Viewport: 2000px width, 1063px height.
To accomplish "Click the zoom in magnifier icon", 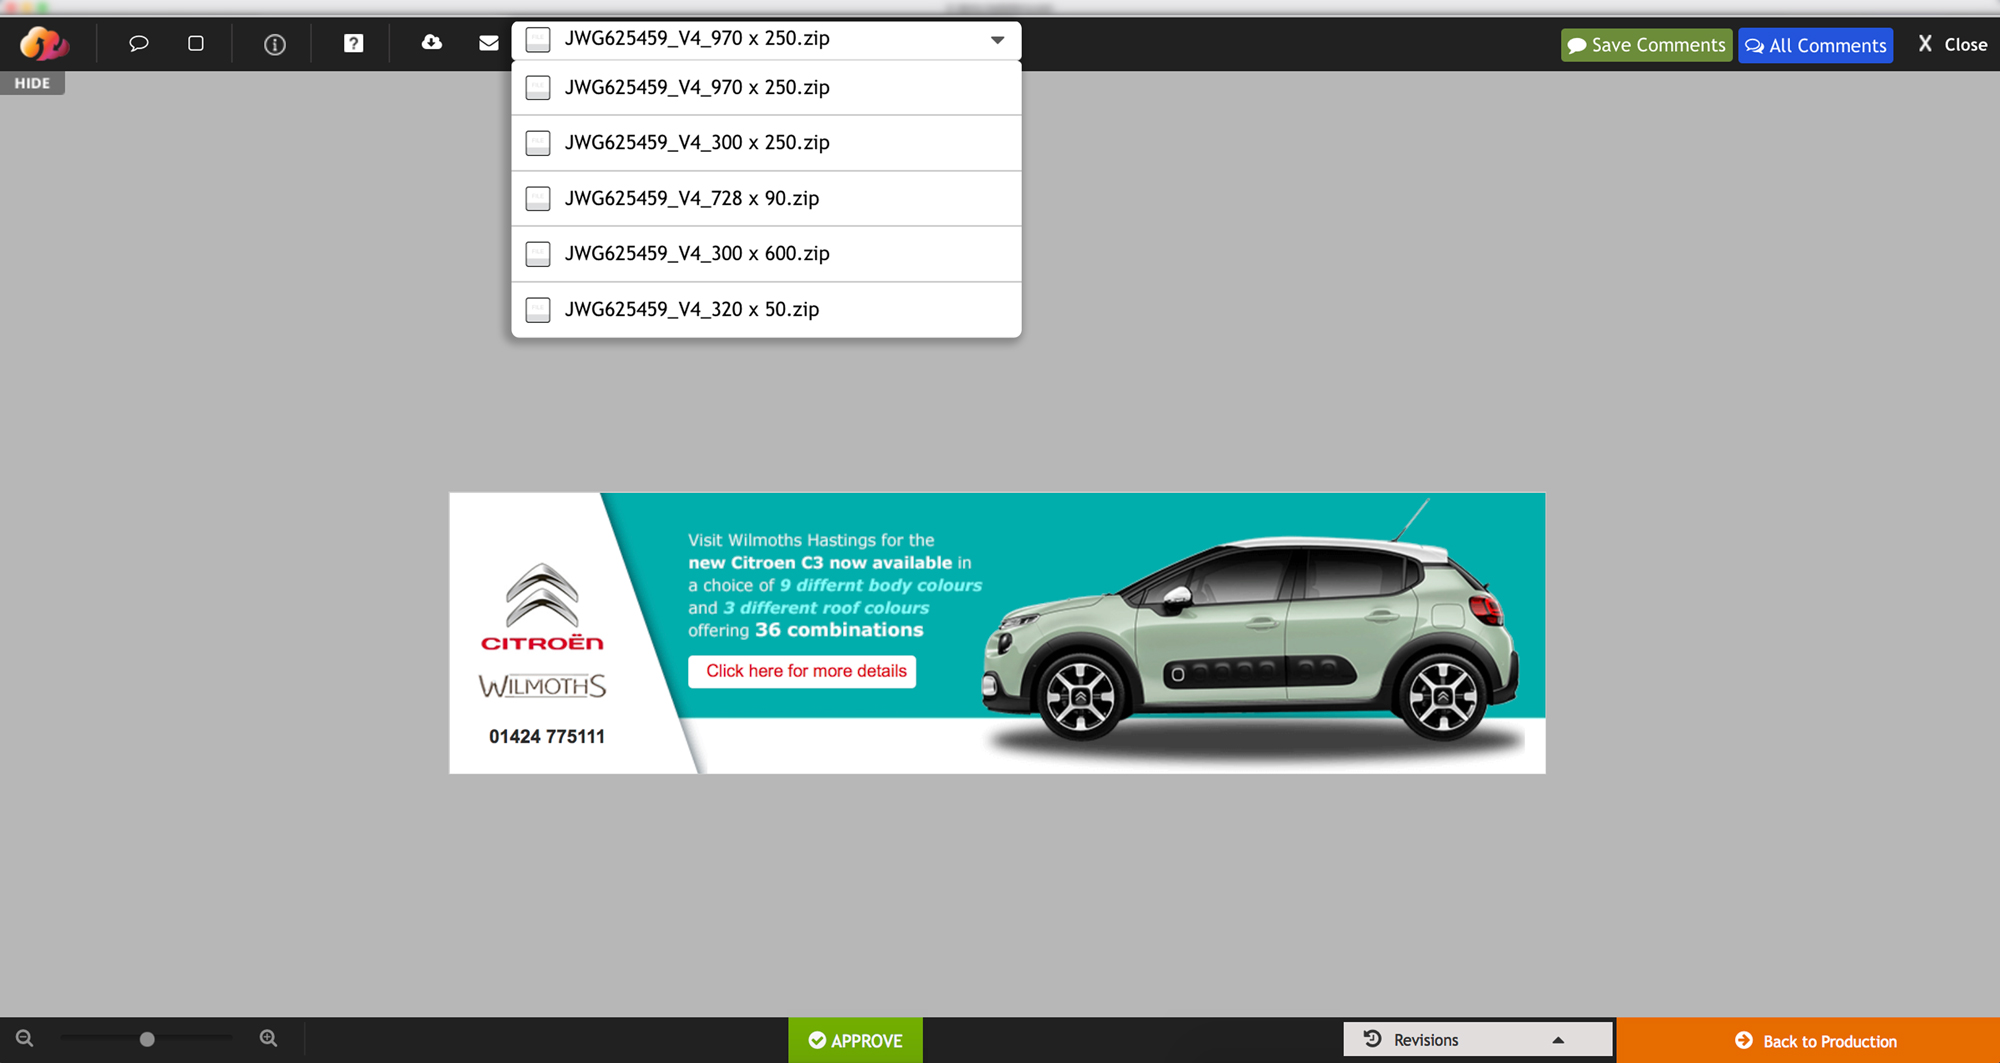I will pyautogui.click(x=268, y=1039).
